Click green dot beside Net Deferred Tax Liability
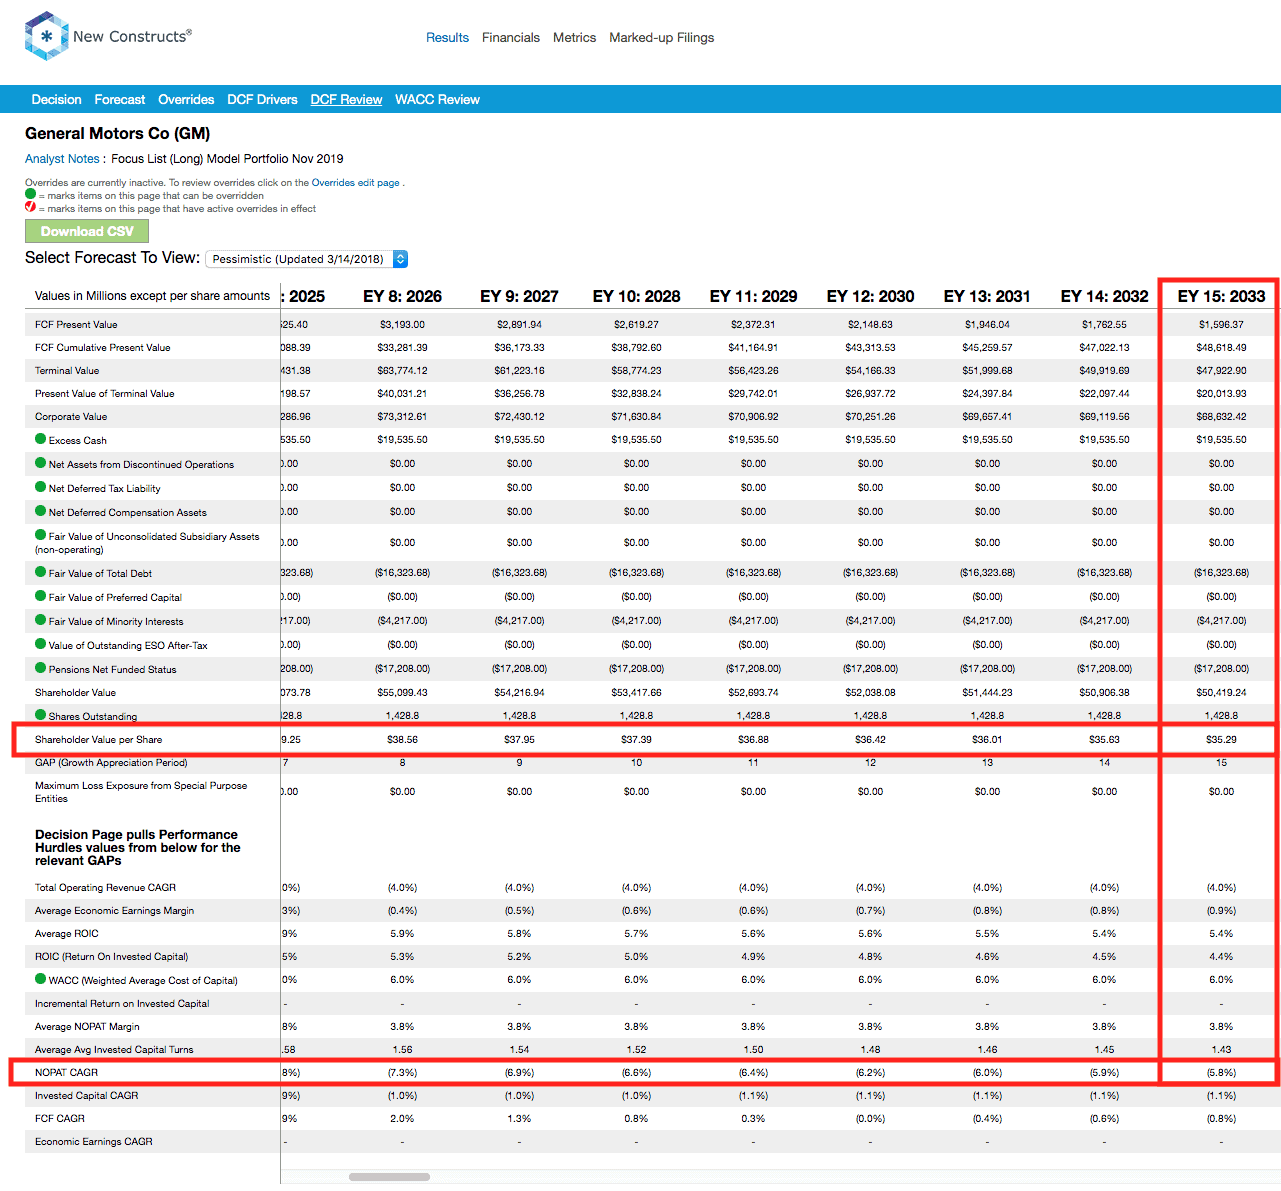 [40, 487]
